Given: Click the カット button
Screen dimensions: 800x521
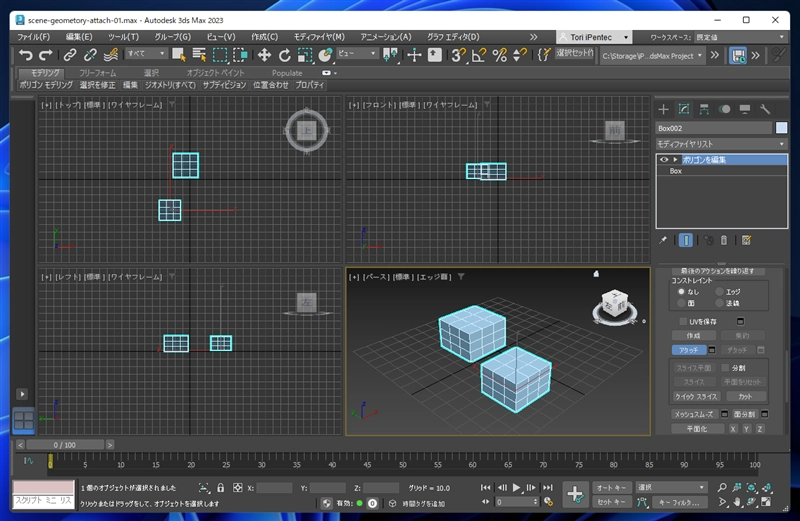Looking at the screenshot, I should 745,396.
